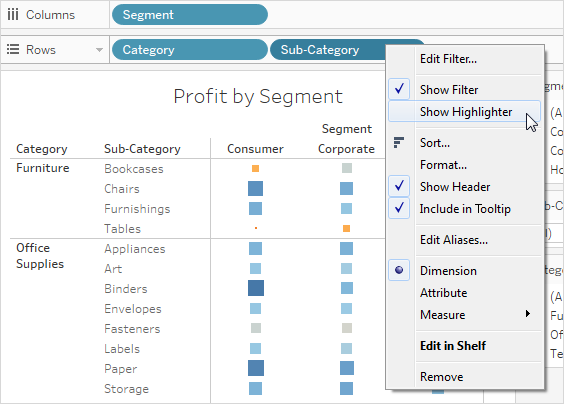Click the Segment pill on Columns
Viewport: 564px width, 404px height.
[x=190, y=15]
